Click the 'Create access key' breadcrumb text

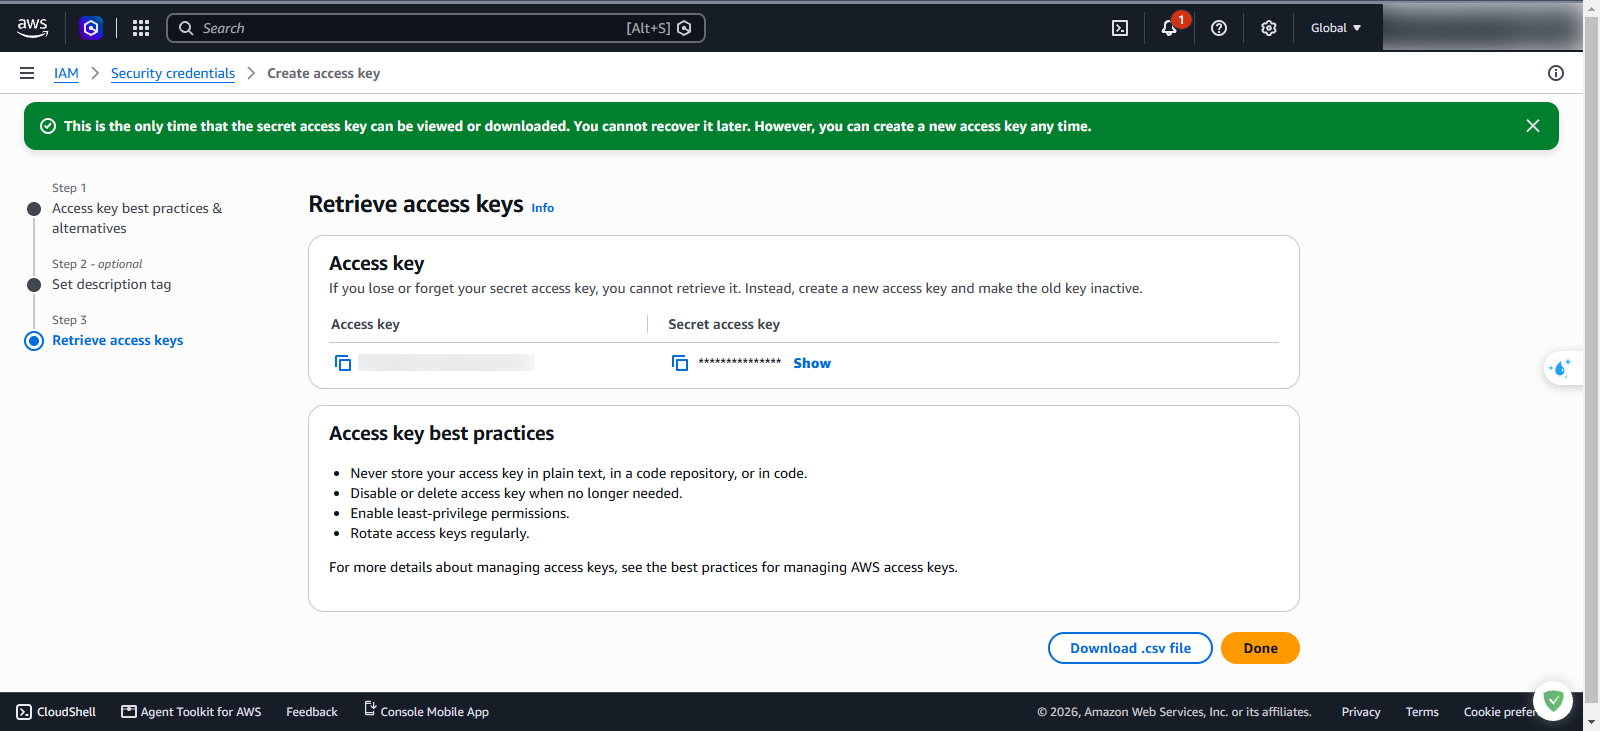click(323, 73)
